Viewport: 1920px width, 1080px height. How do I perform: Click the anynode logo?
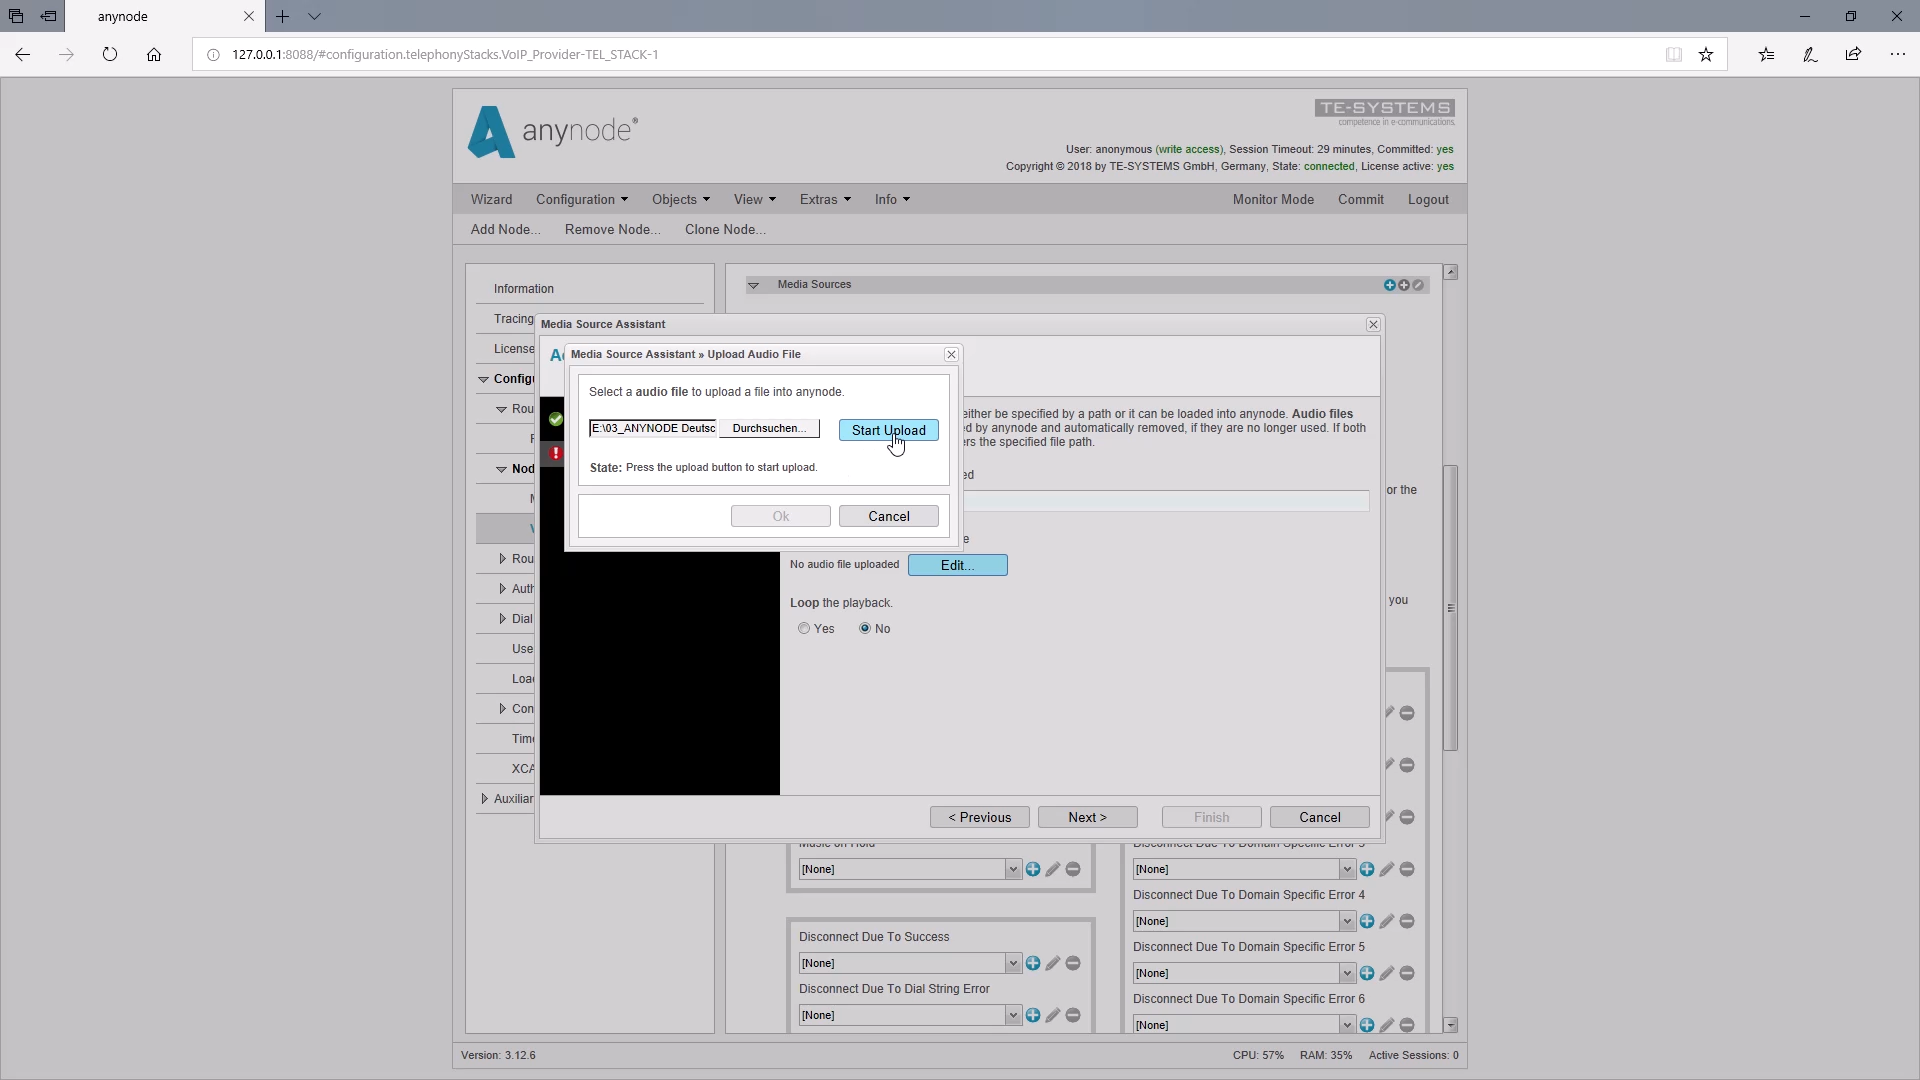coord(552,132)
